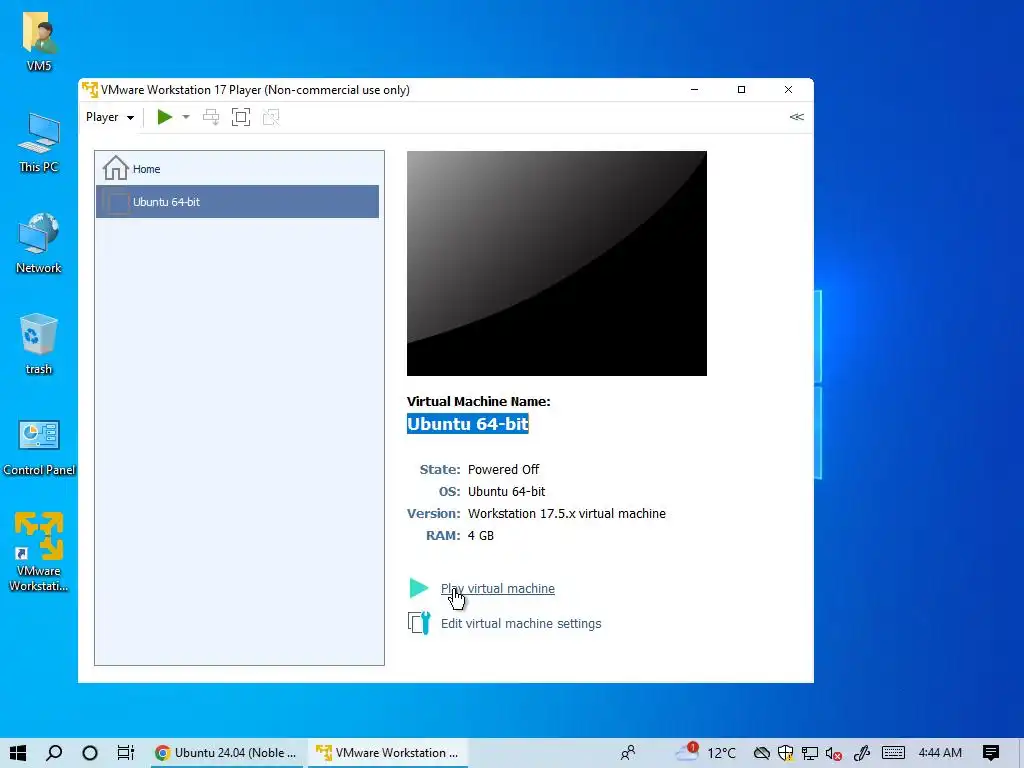
Task: Open Edit virtual machine settings link
Action: [x=521, y=624]
